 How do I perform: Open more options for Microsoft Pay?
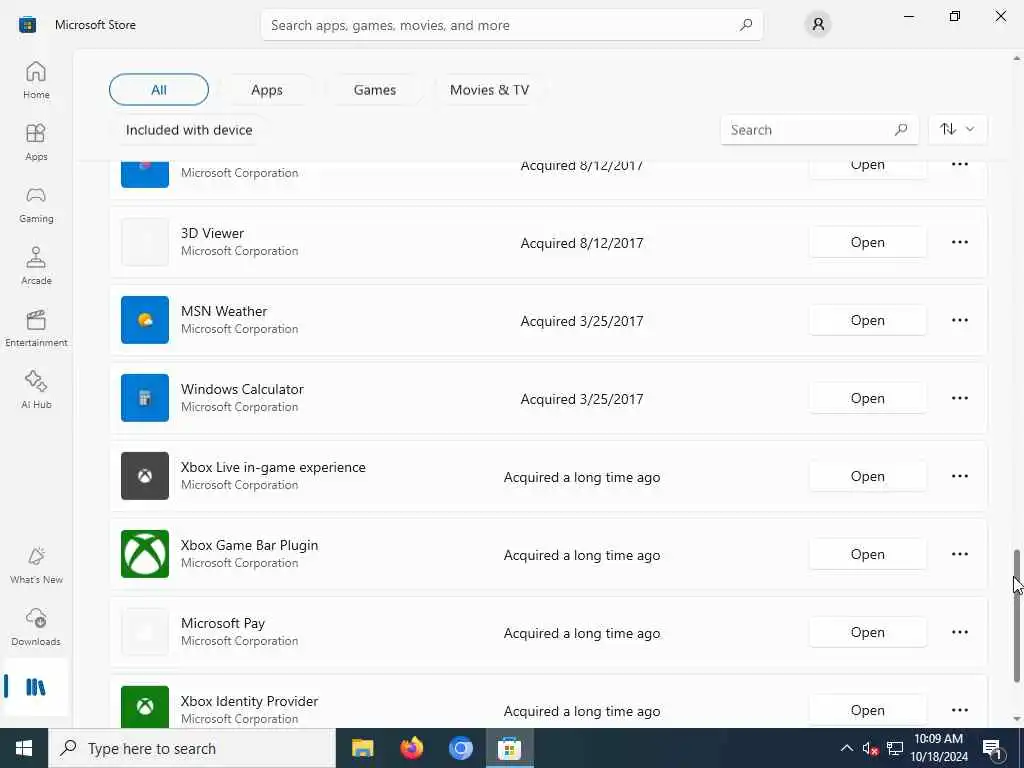pos(959,632)
